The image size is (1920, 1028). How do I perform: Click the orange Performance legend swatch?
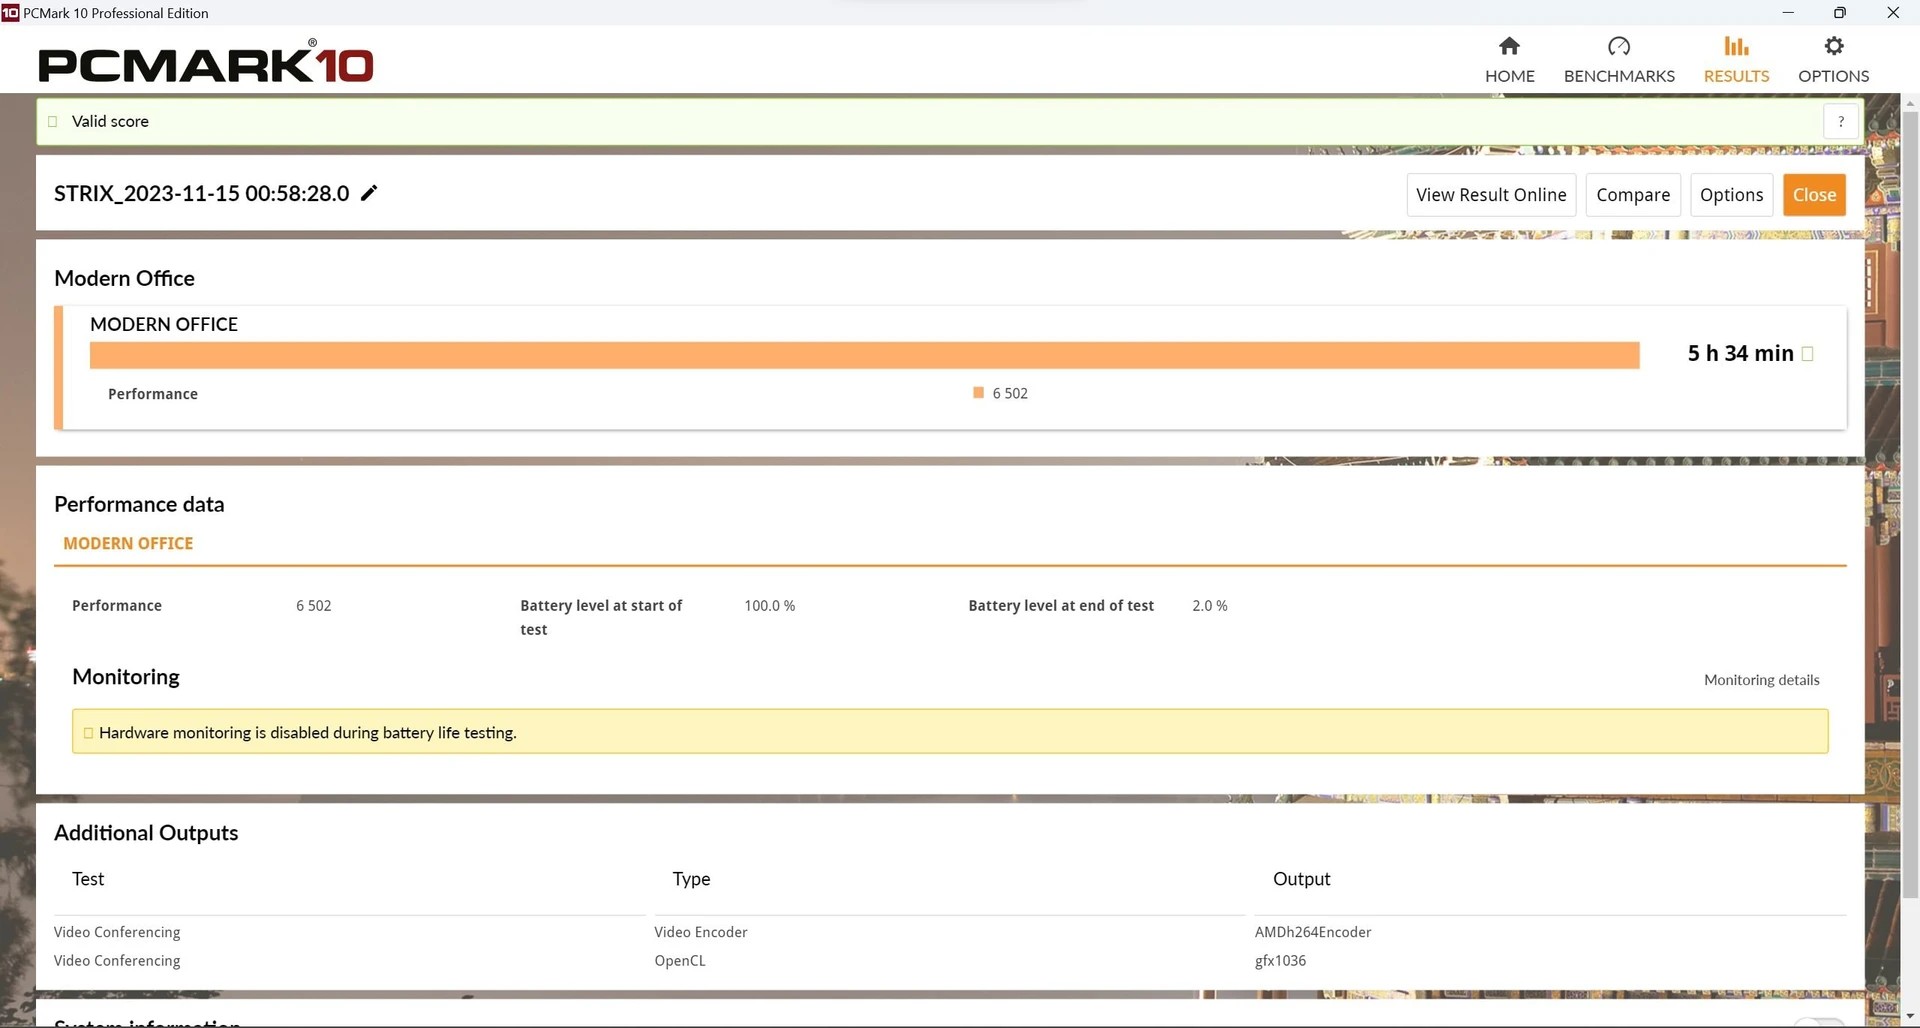(x=978, y=393)
